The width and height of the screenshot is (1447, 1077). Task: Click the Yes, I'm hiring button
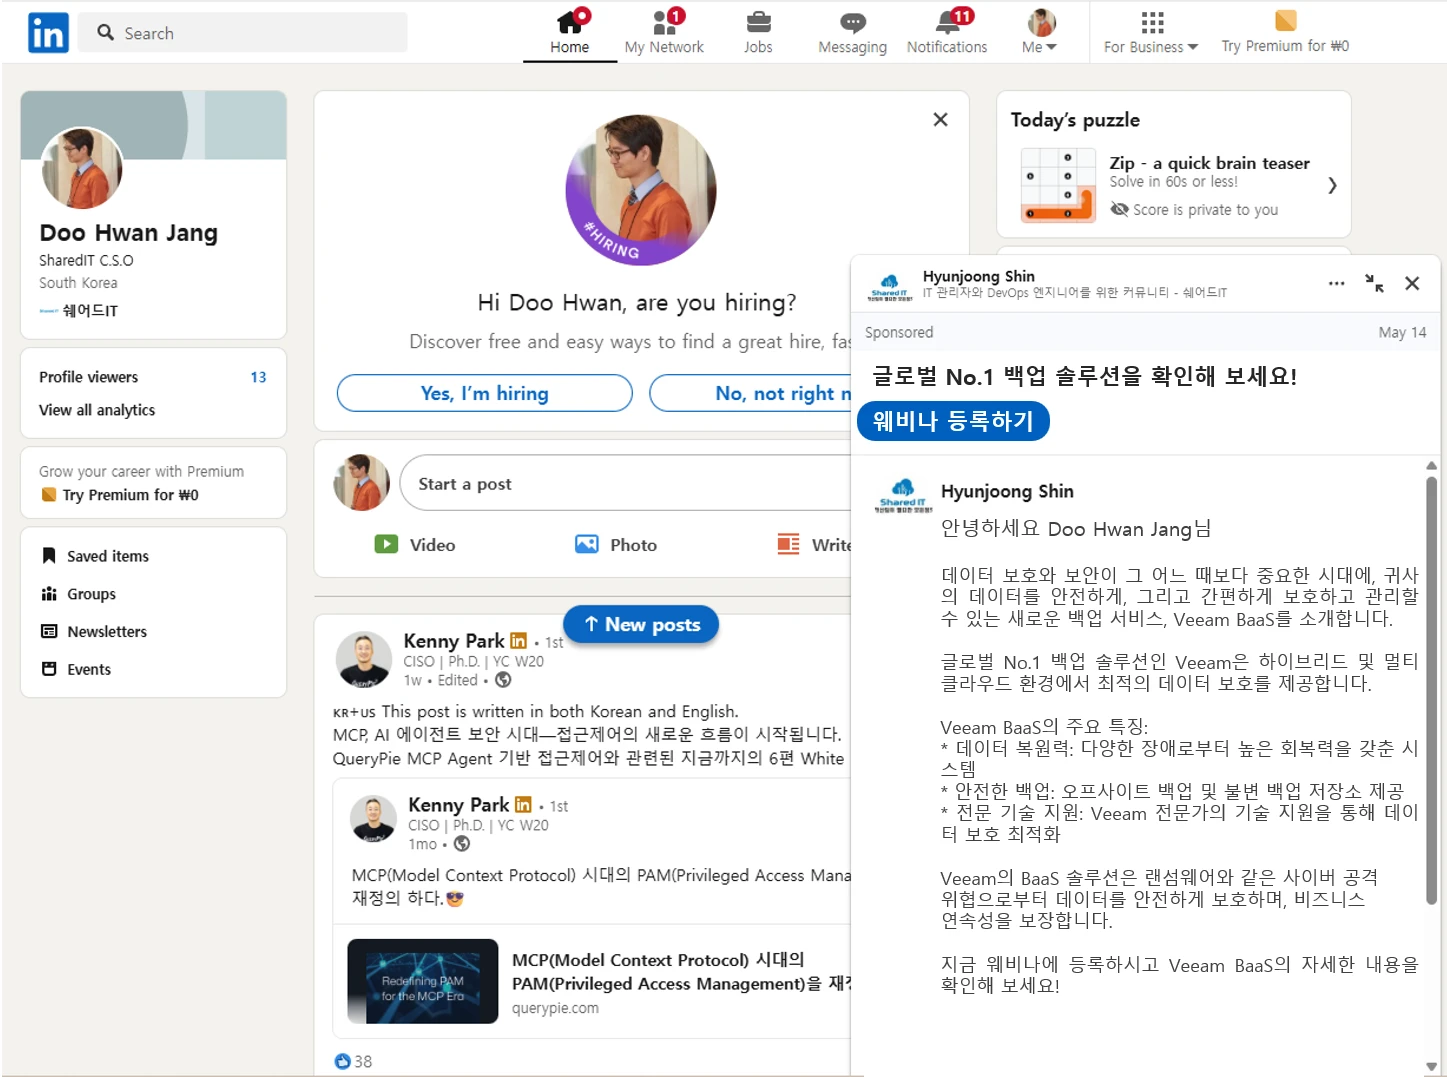click(484, 393)
